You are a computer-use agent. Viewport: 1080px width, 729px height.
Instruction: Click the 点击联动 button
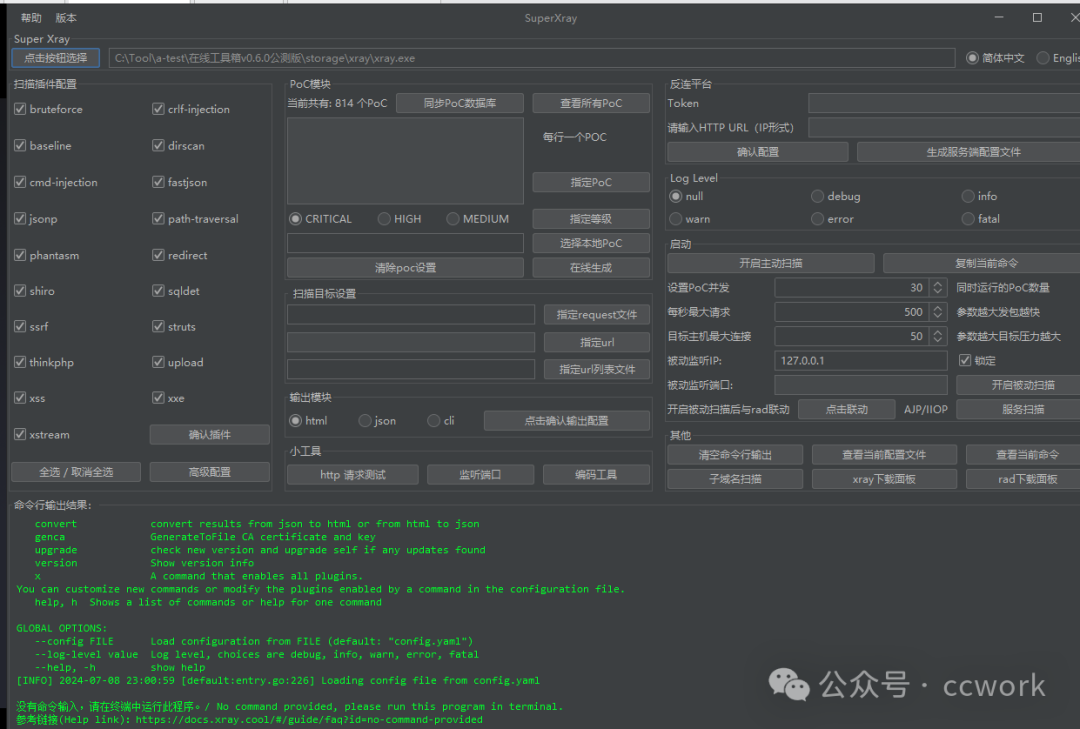847,409
